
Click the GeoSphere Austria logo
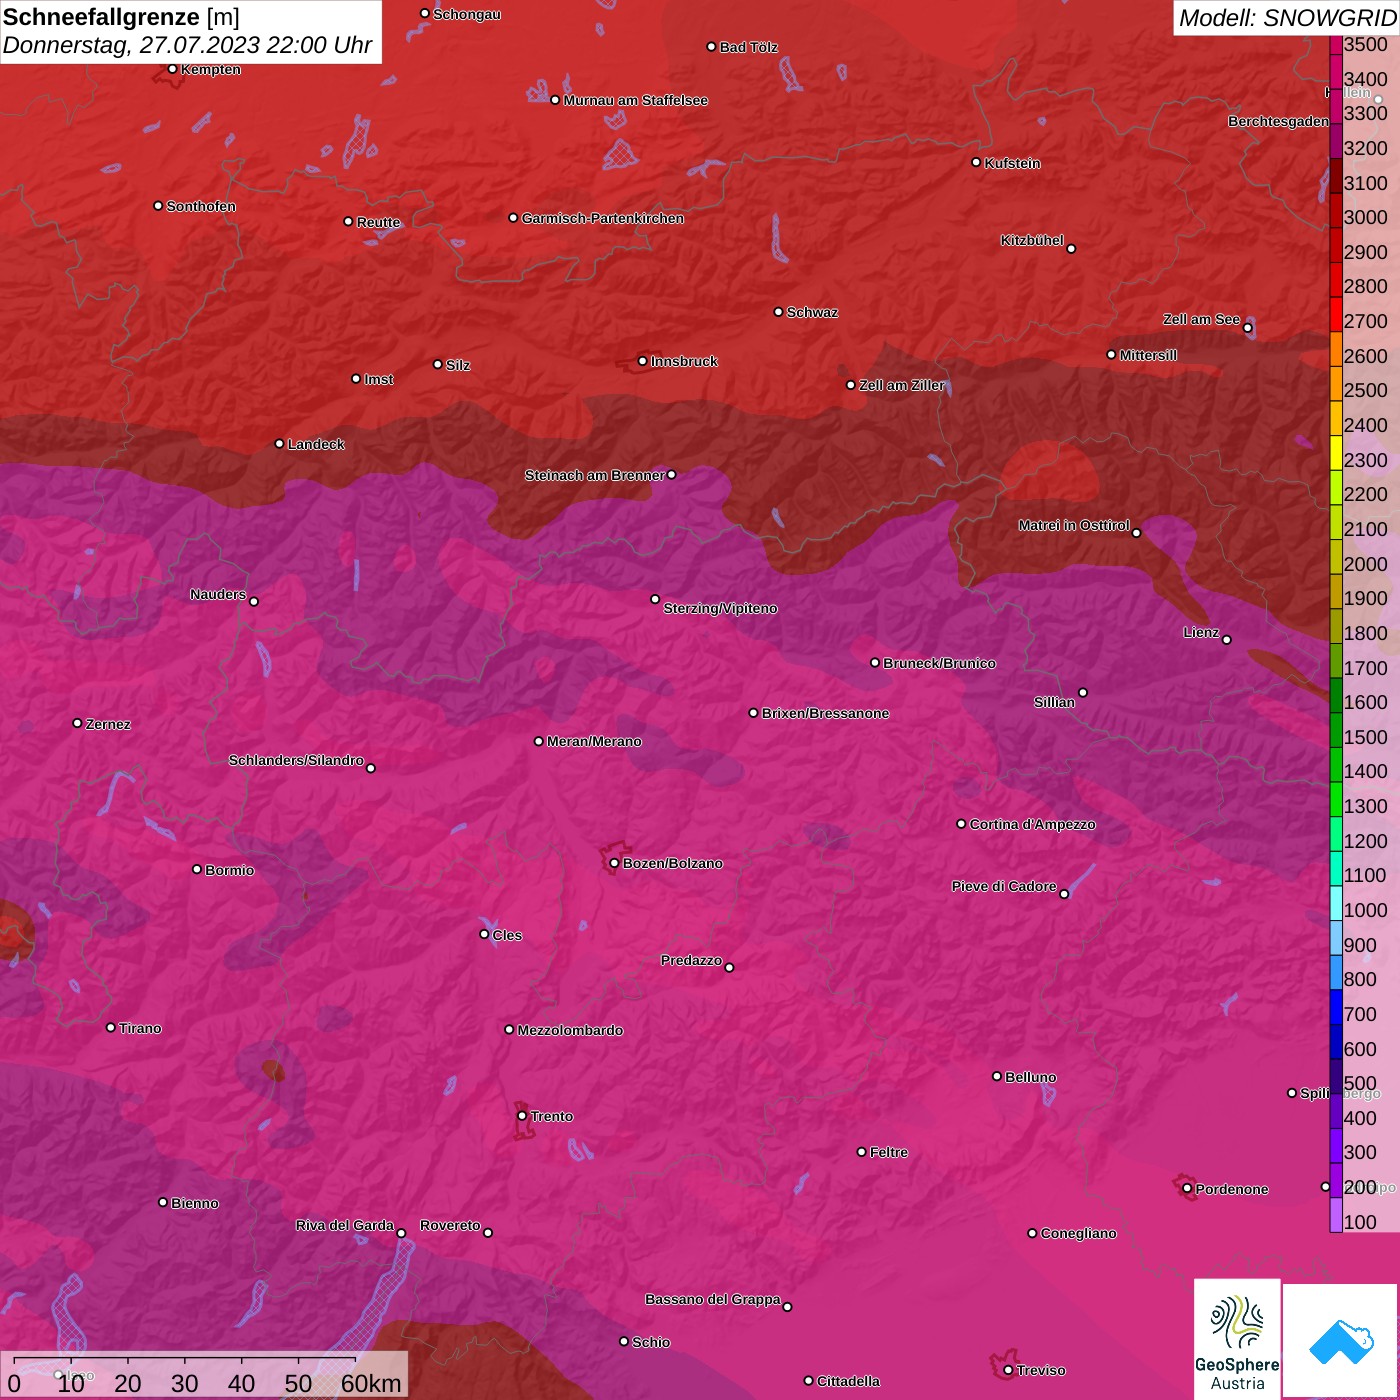1237,1338
